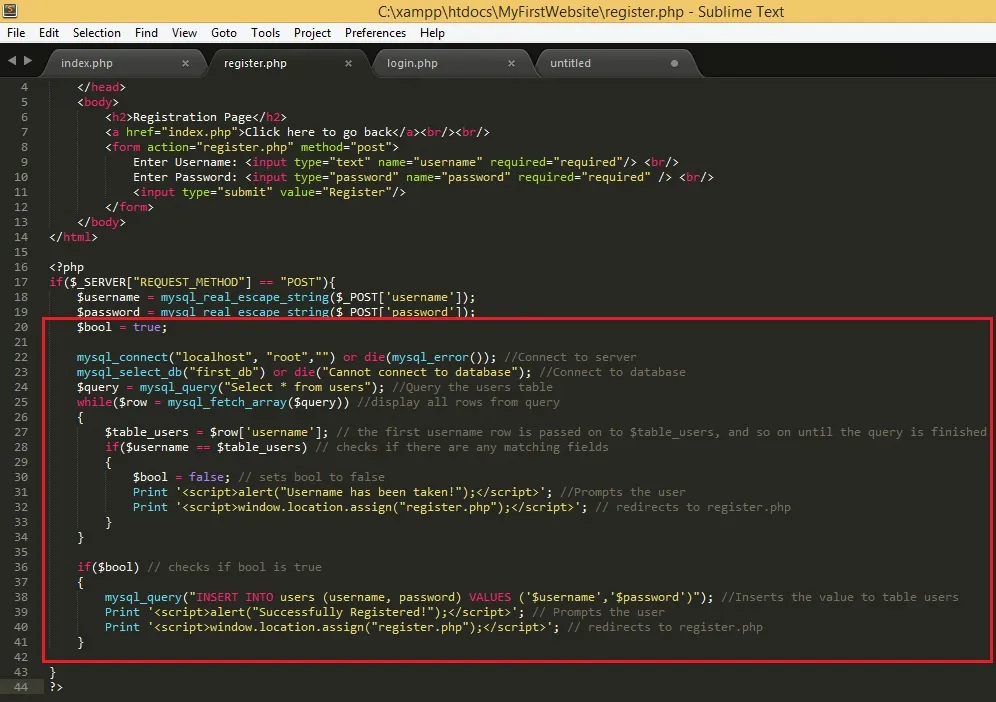Open the Project menu

(312, 33)
